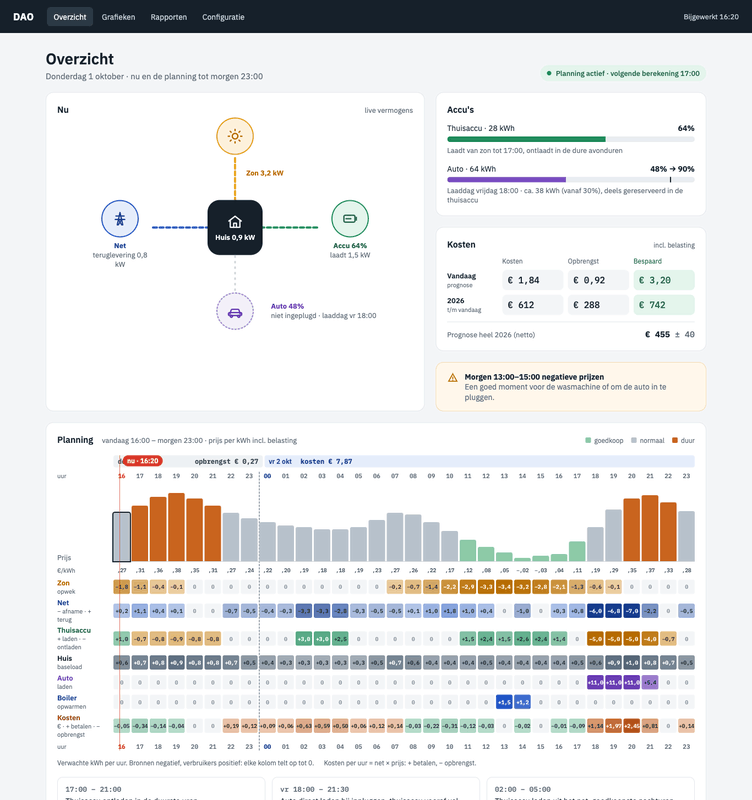Click the Kosten +2,45 cell
The height and width of the screenshot is (800, 752).
632,726
